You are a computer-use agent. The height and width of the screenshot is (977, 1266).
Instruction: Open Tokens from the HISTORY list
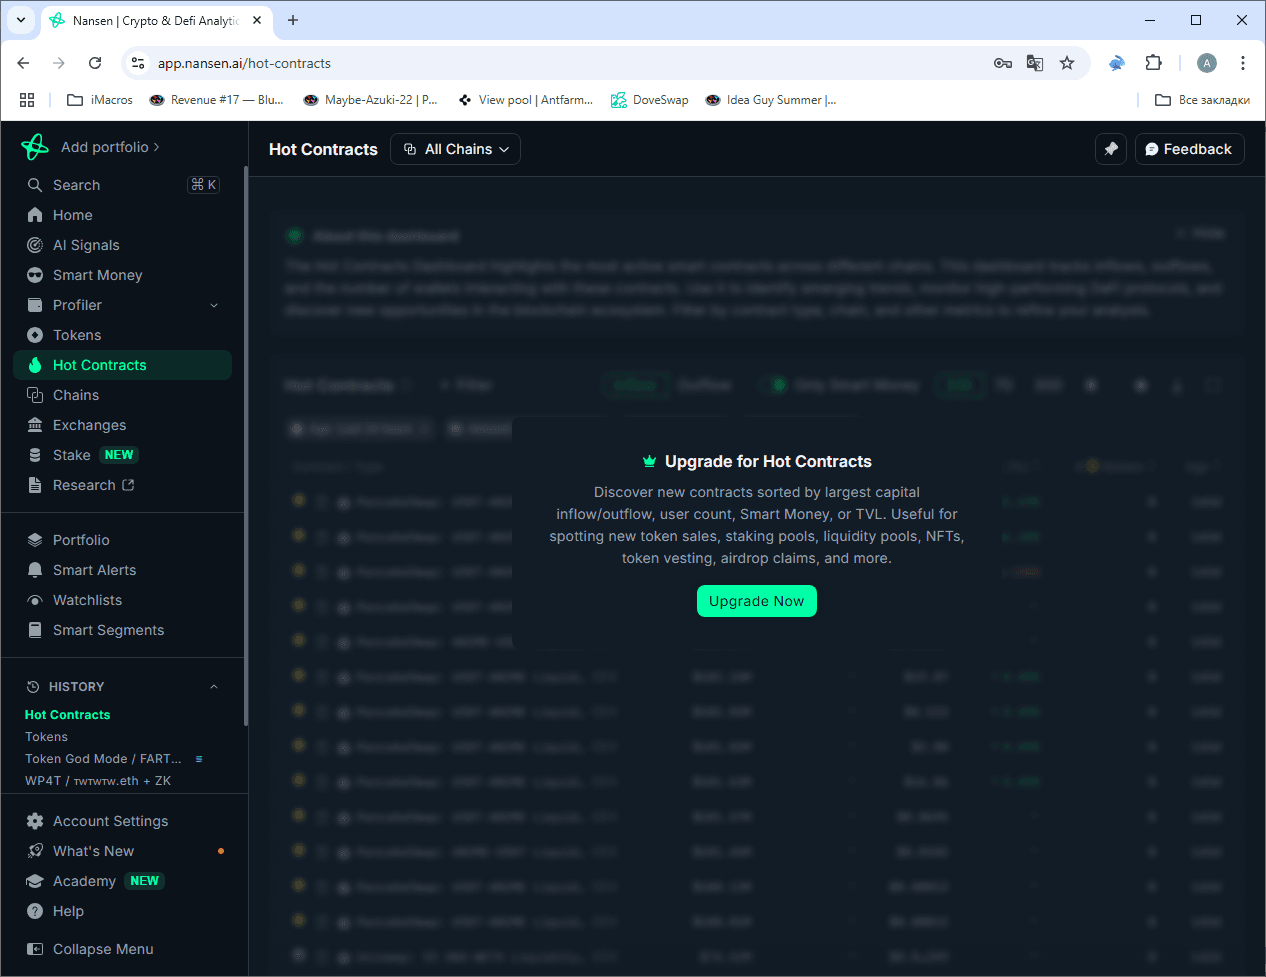(47, 737)
